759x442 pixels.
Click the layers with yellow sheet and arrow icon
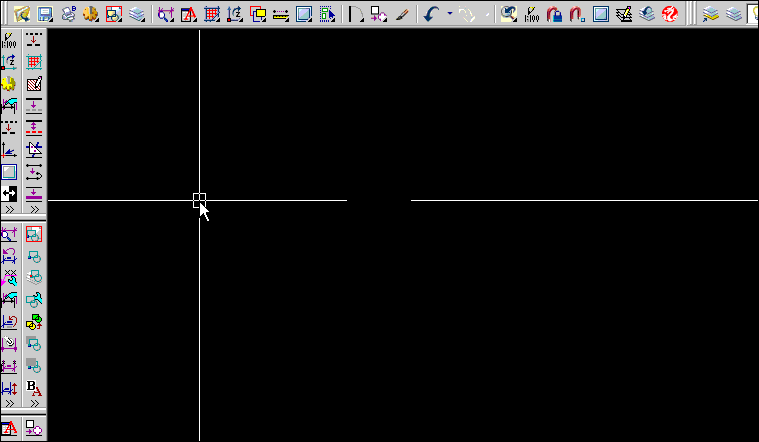711,15
